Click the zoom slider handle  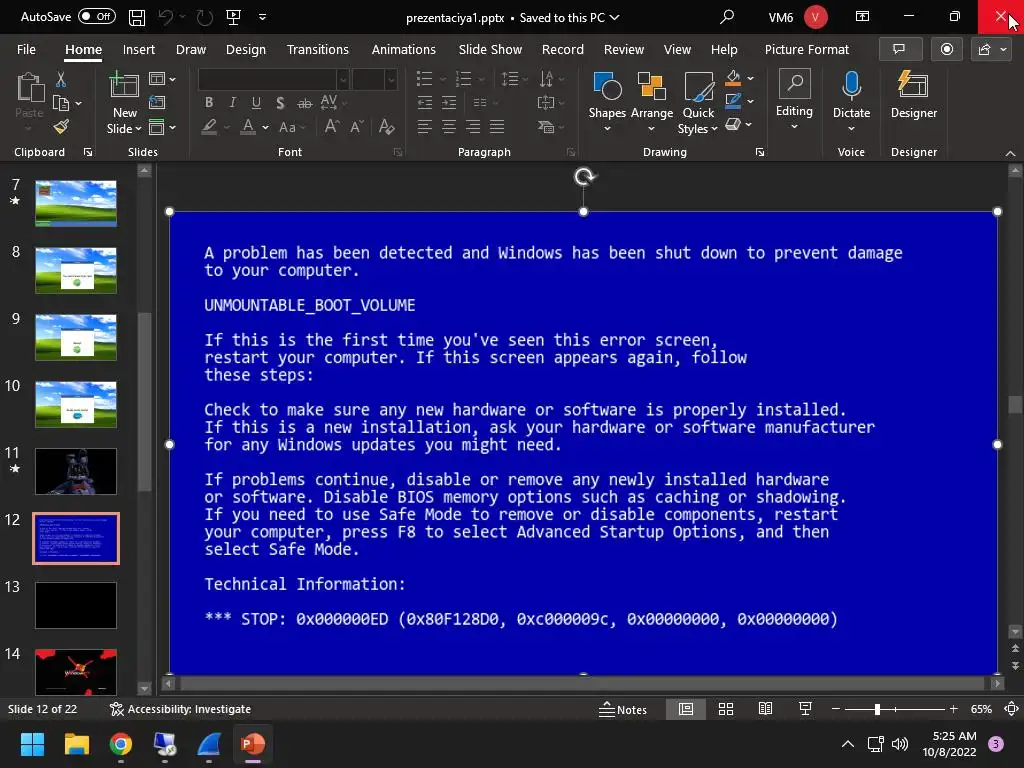click(x=877, y=709)
